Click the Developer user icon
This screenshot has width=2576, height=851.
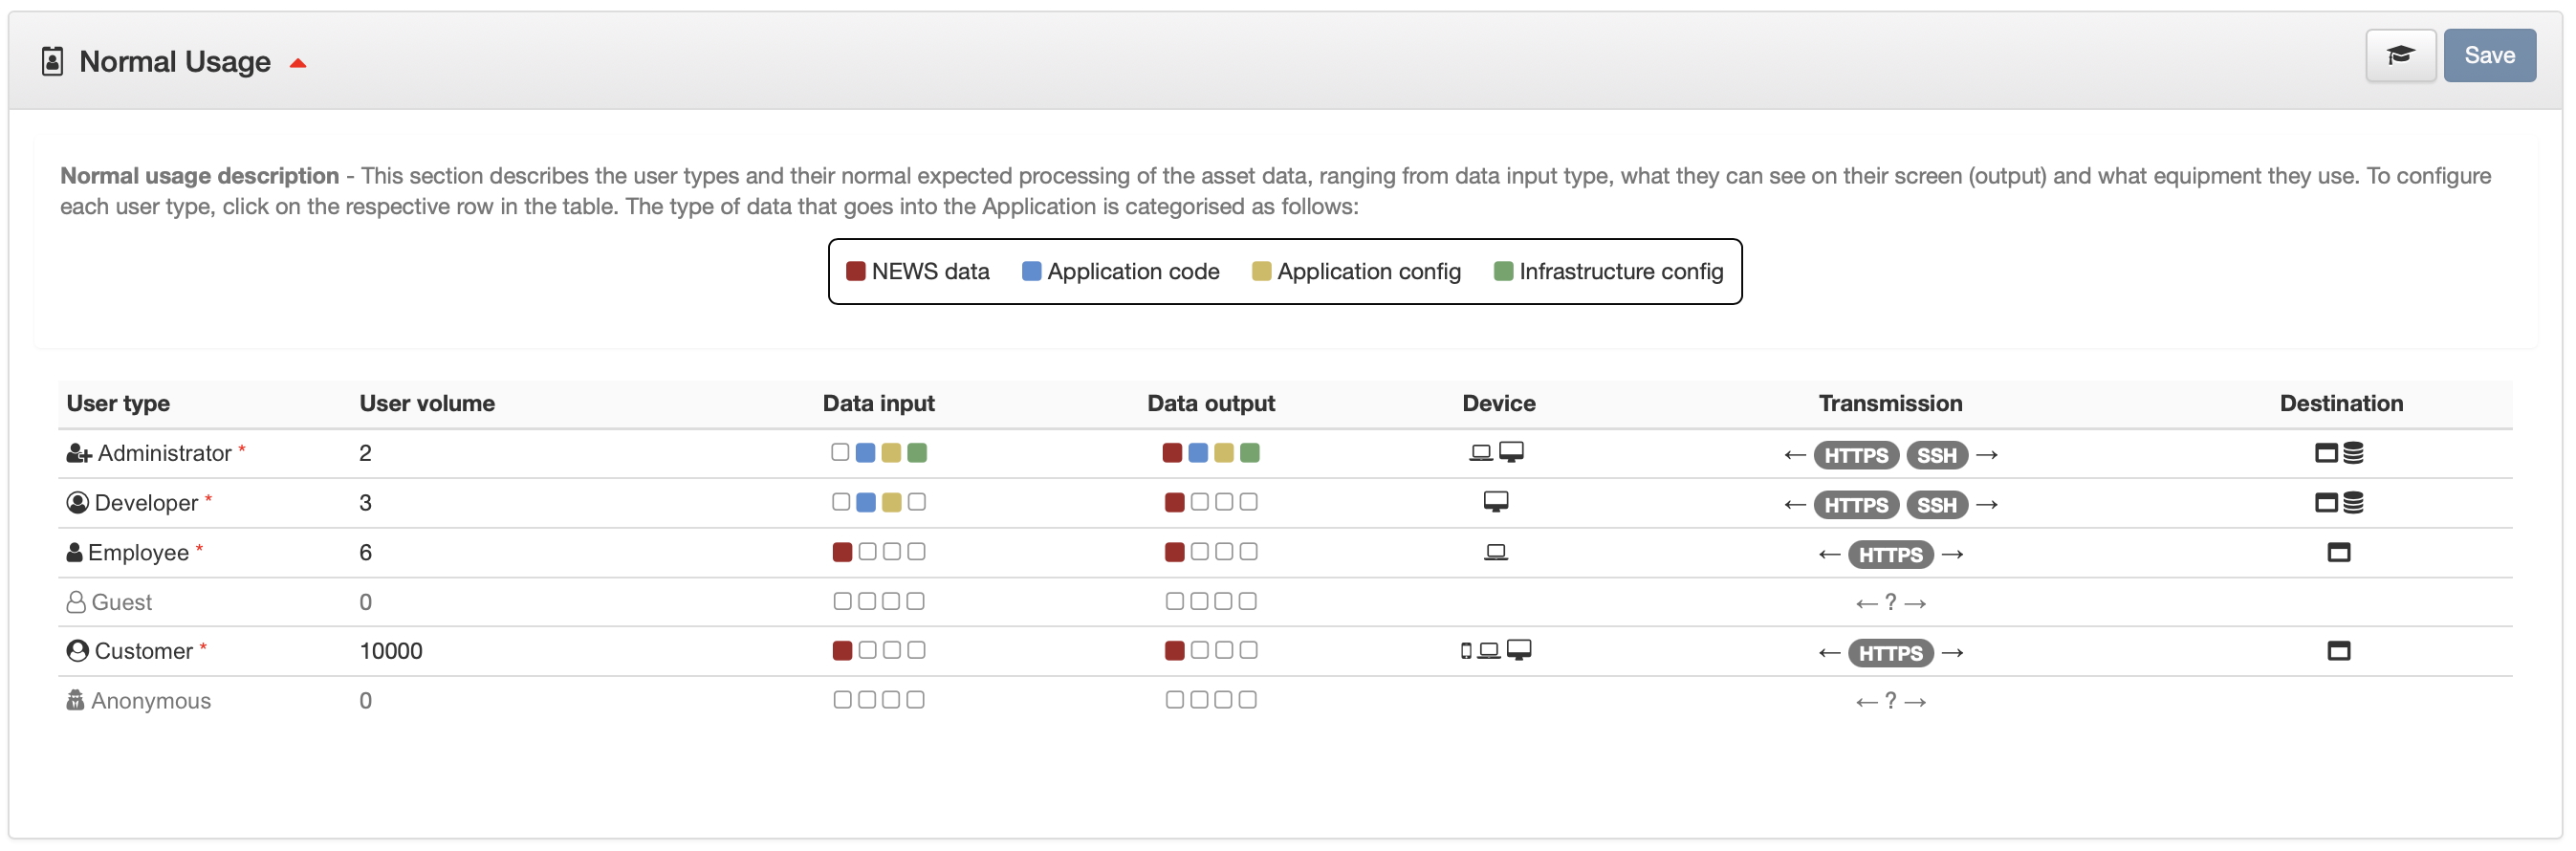[77, 503]
